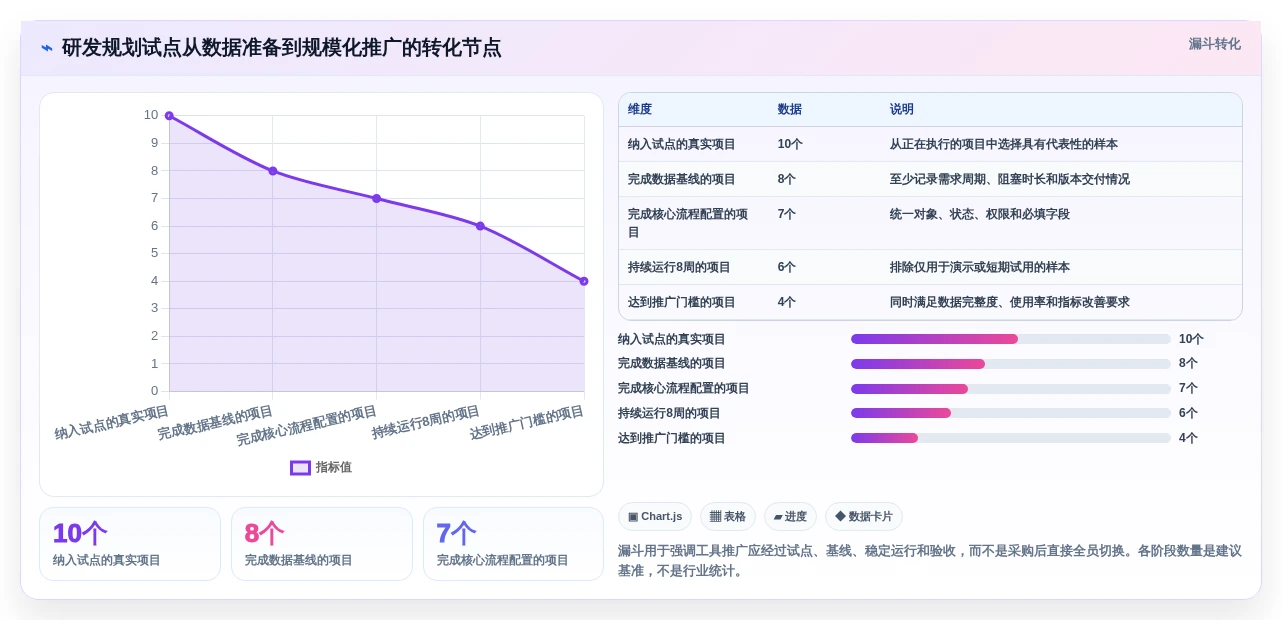Click the chart point at value 6
This screenshot has height=620, width=1282.
pyautogui.click(x=480, y=226)
